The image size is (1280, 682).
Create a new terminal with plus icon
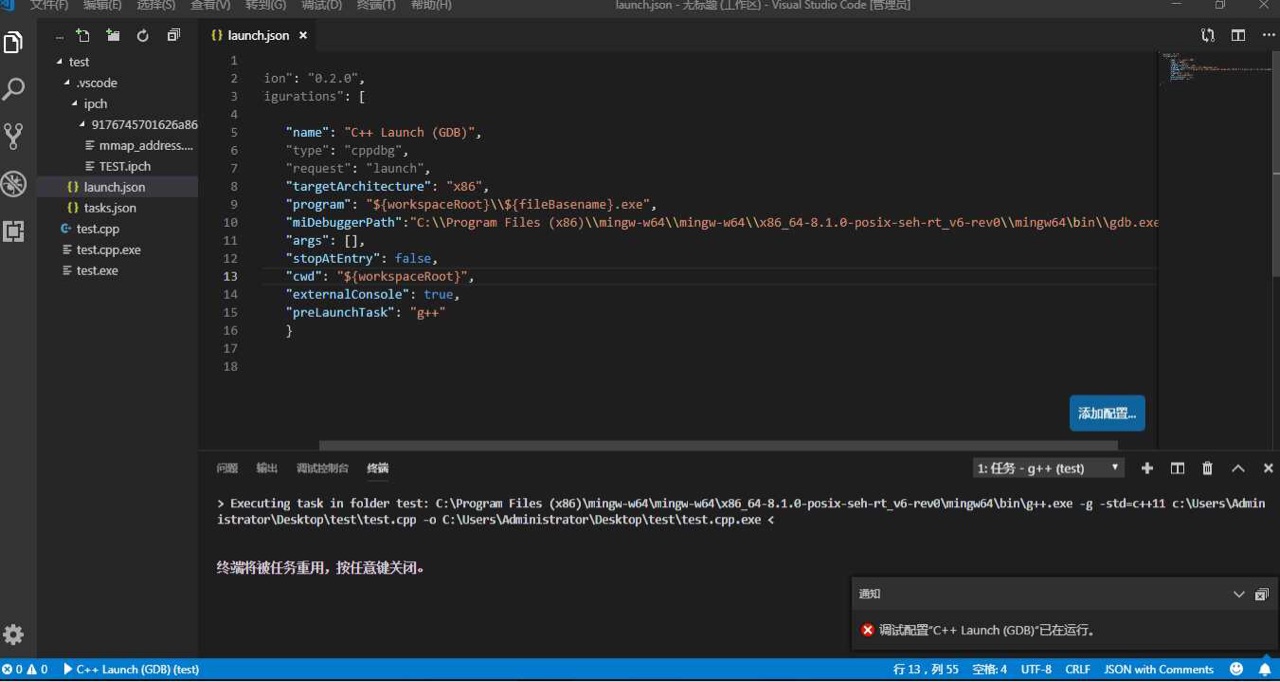click(1147, 468)
